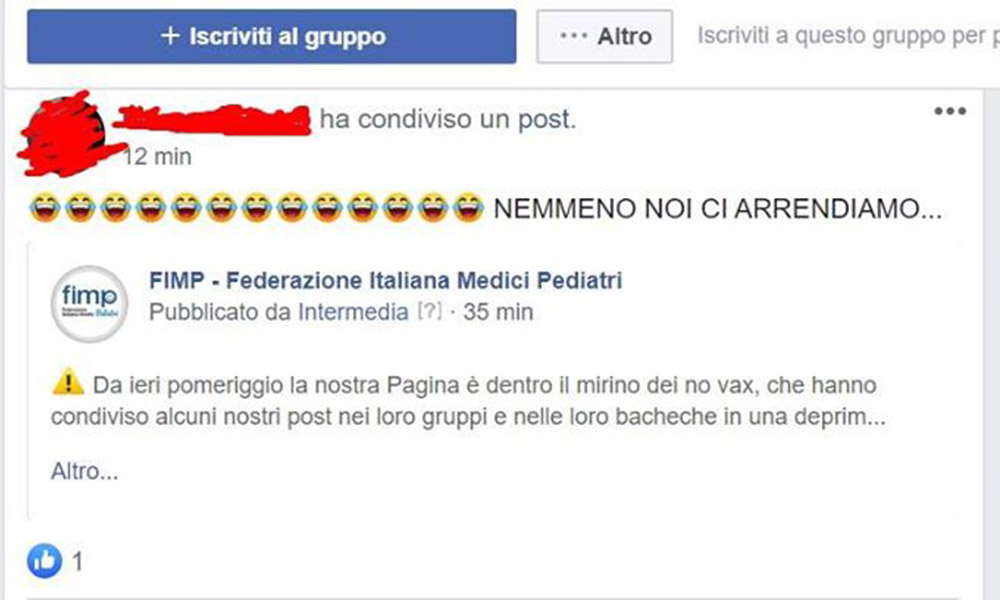Click the Iscriviti al gruppo button
Screen dimensions: 1000x600
pyautogui.click(x=272, y=36)
